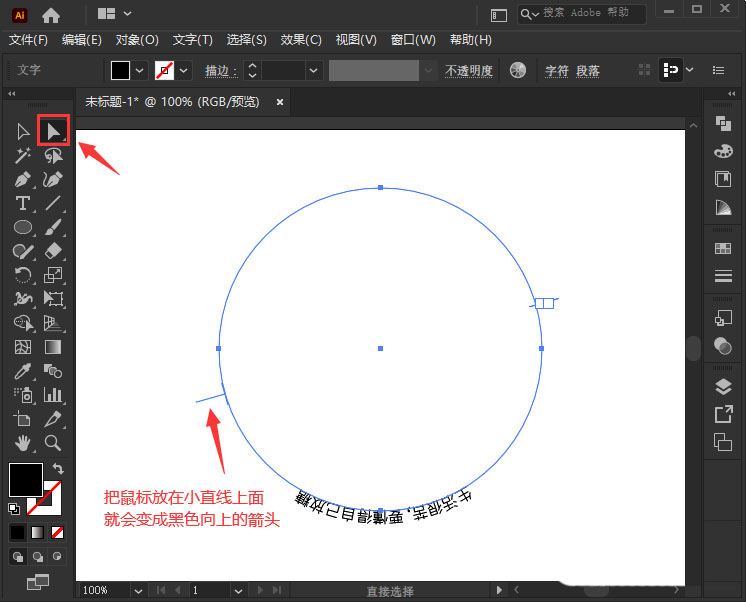This screenshot has height=602, width=746.
Task: Open the Layers panel icon
Action: [723, 387]
